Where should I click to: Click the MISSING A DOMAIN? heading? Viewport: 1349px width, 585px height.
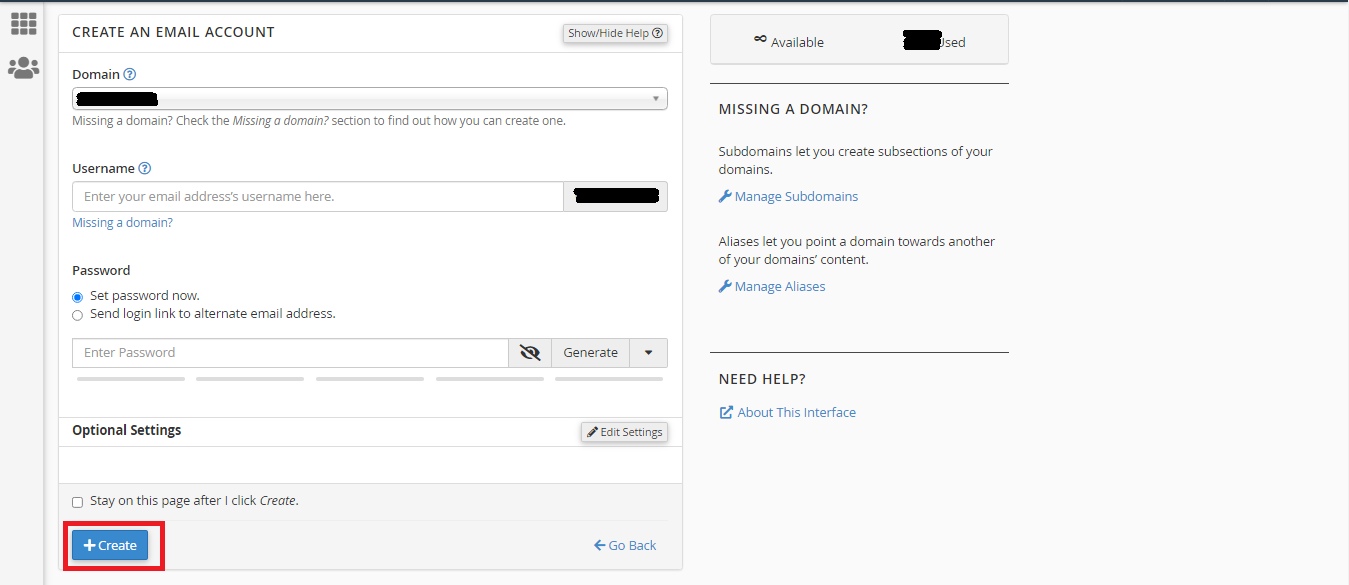(x=794, y=109)
